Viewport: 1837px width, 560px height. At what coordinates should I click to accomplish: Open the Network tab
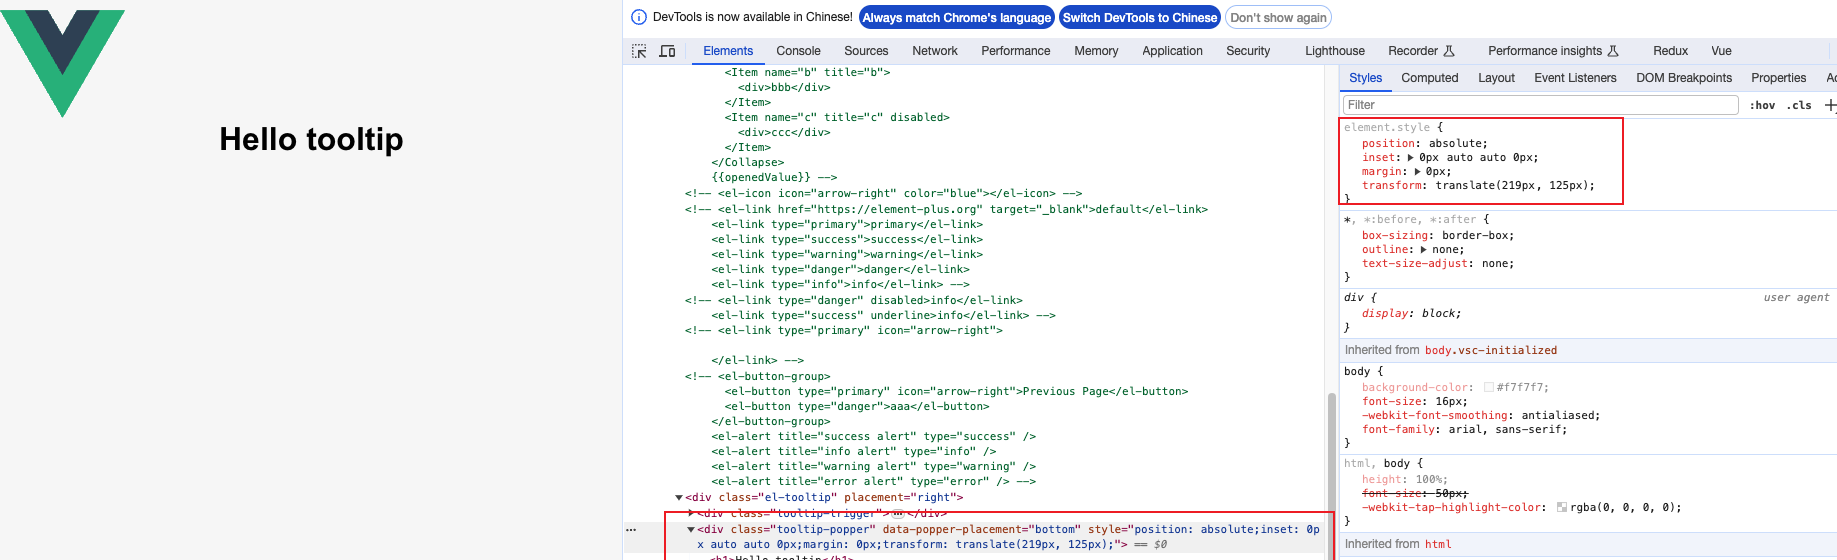[x=935, y=51]
